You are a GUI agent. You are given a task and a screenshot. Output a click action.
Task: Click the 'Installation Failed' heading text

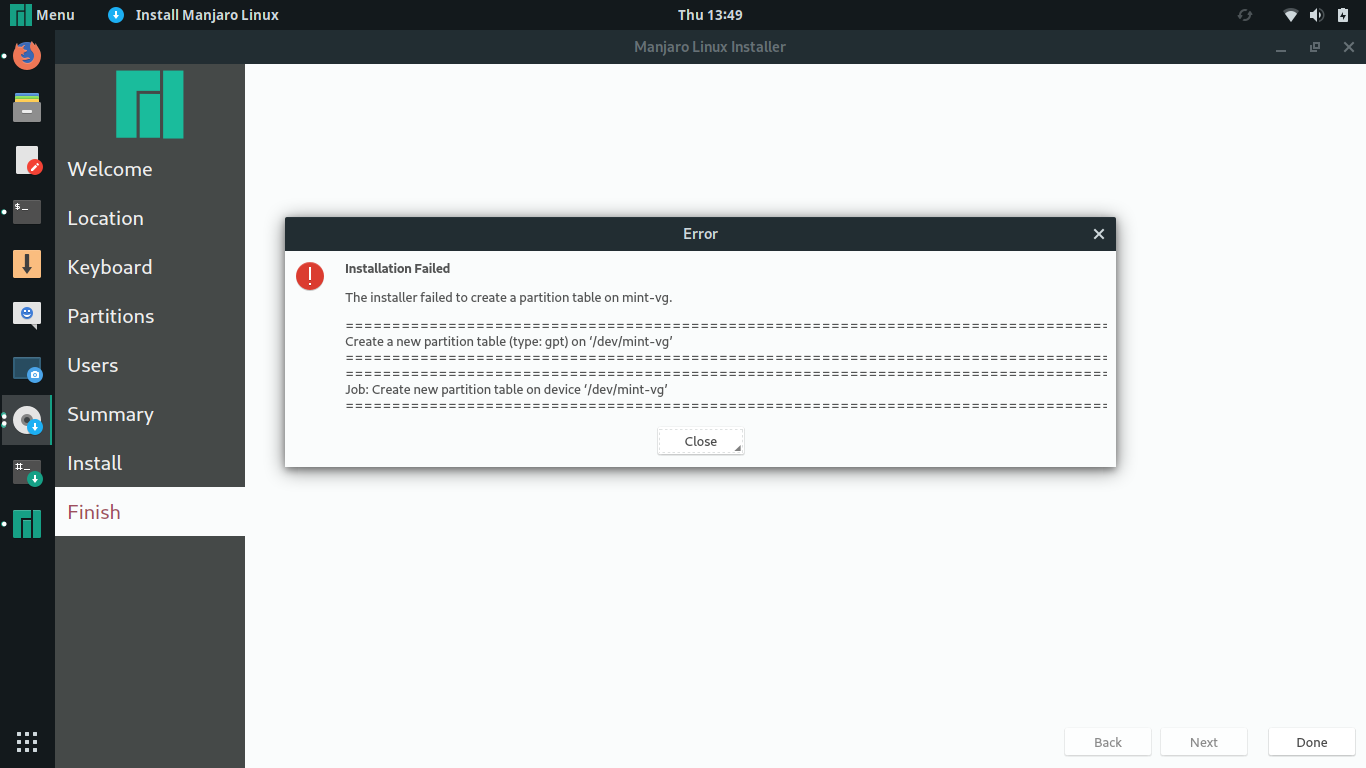coord(397,269)
